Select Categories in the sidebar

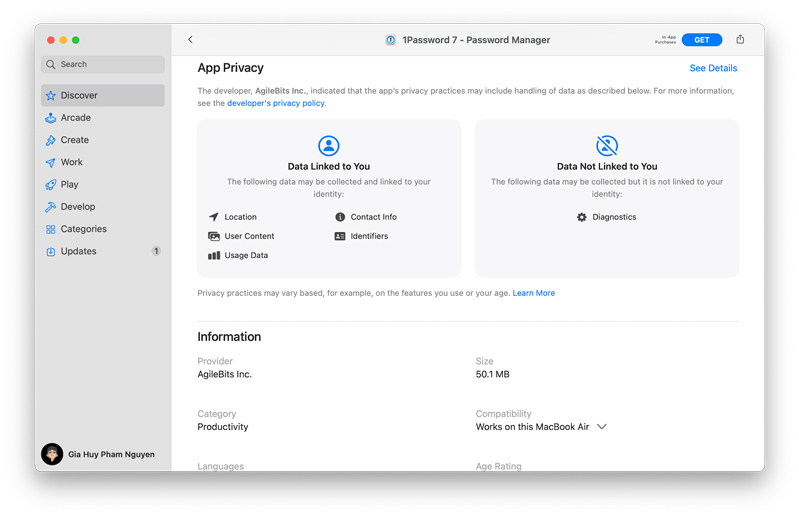(x=83, y=229)
